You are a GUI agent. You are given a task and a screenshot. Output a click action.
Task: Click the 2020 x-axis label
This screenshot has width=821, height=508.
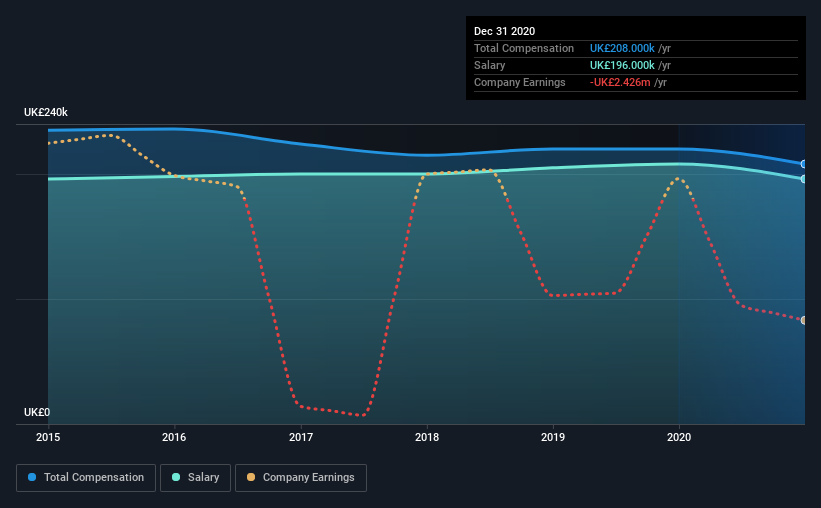click(x=679, y=437)
